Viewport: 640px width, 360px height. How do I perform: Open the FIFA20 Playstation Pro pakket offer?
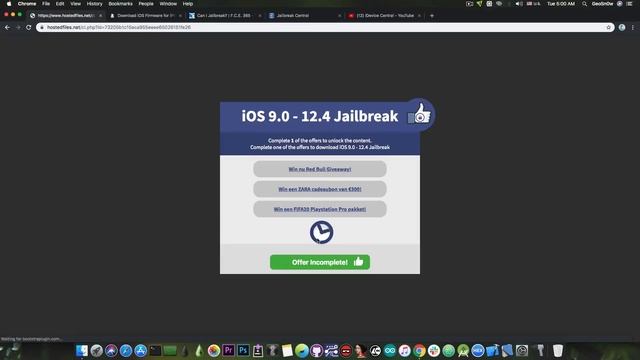click(320, 209)
